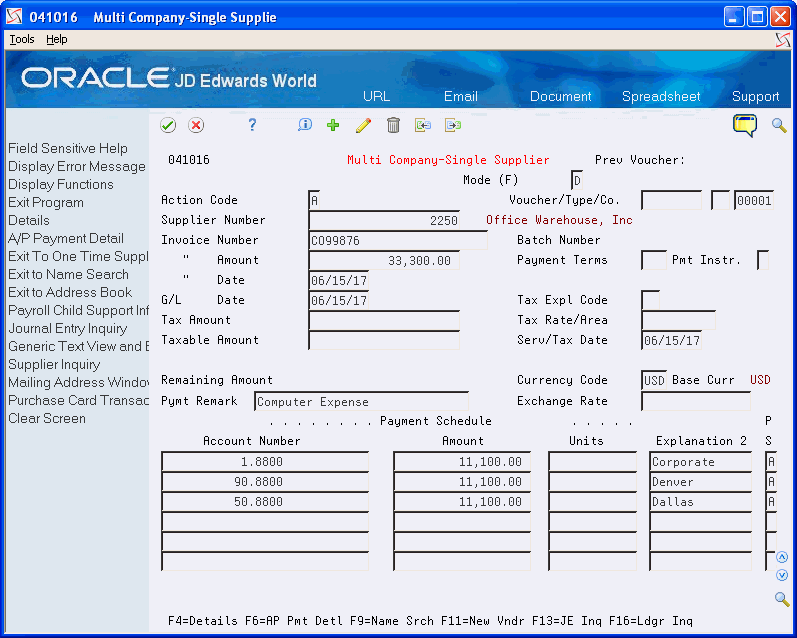
Task: Click the export right-arrow toolbar icon
Action: click(x=452, y=125)
